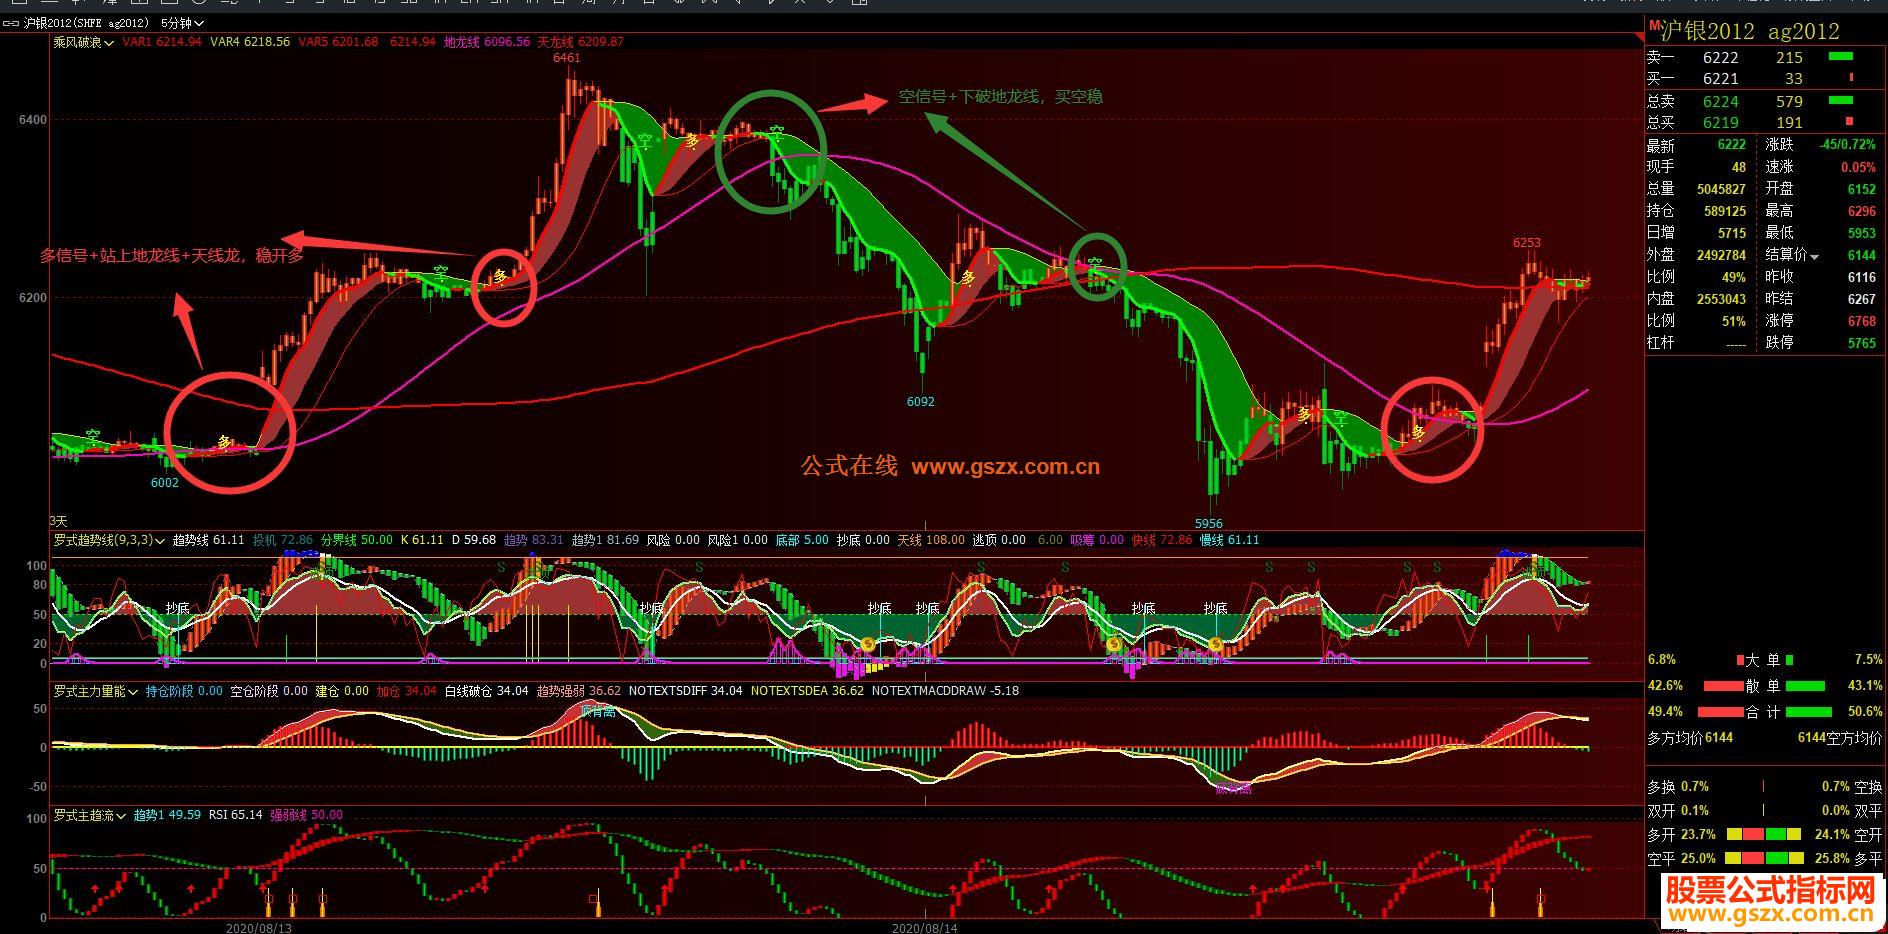Select the 6092 low price label
The width and height of the screenshot is (1888, 934).
click(921, 402)
